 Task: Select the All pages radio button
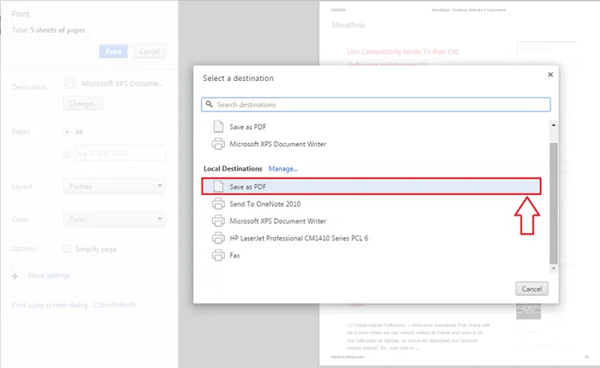(67, 132)
